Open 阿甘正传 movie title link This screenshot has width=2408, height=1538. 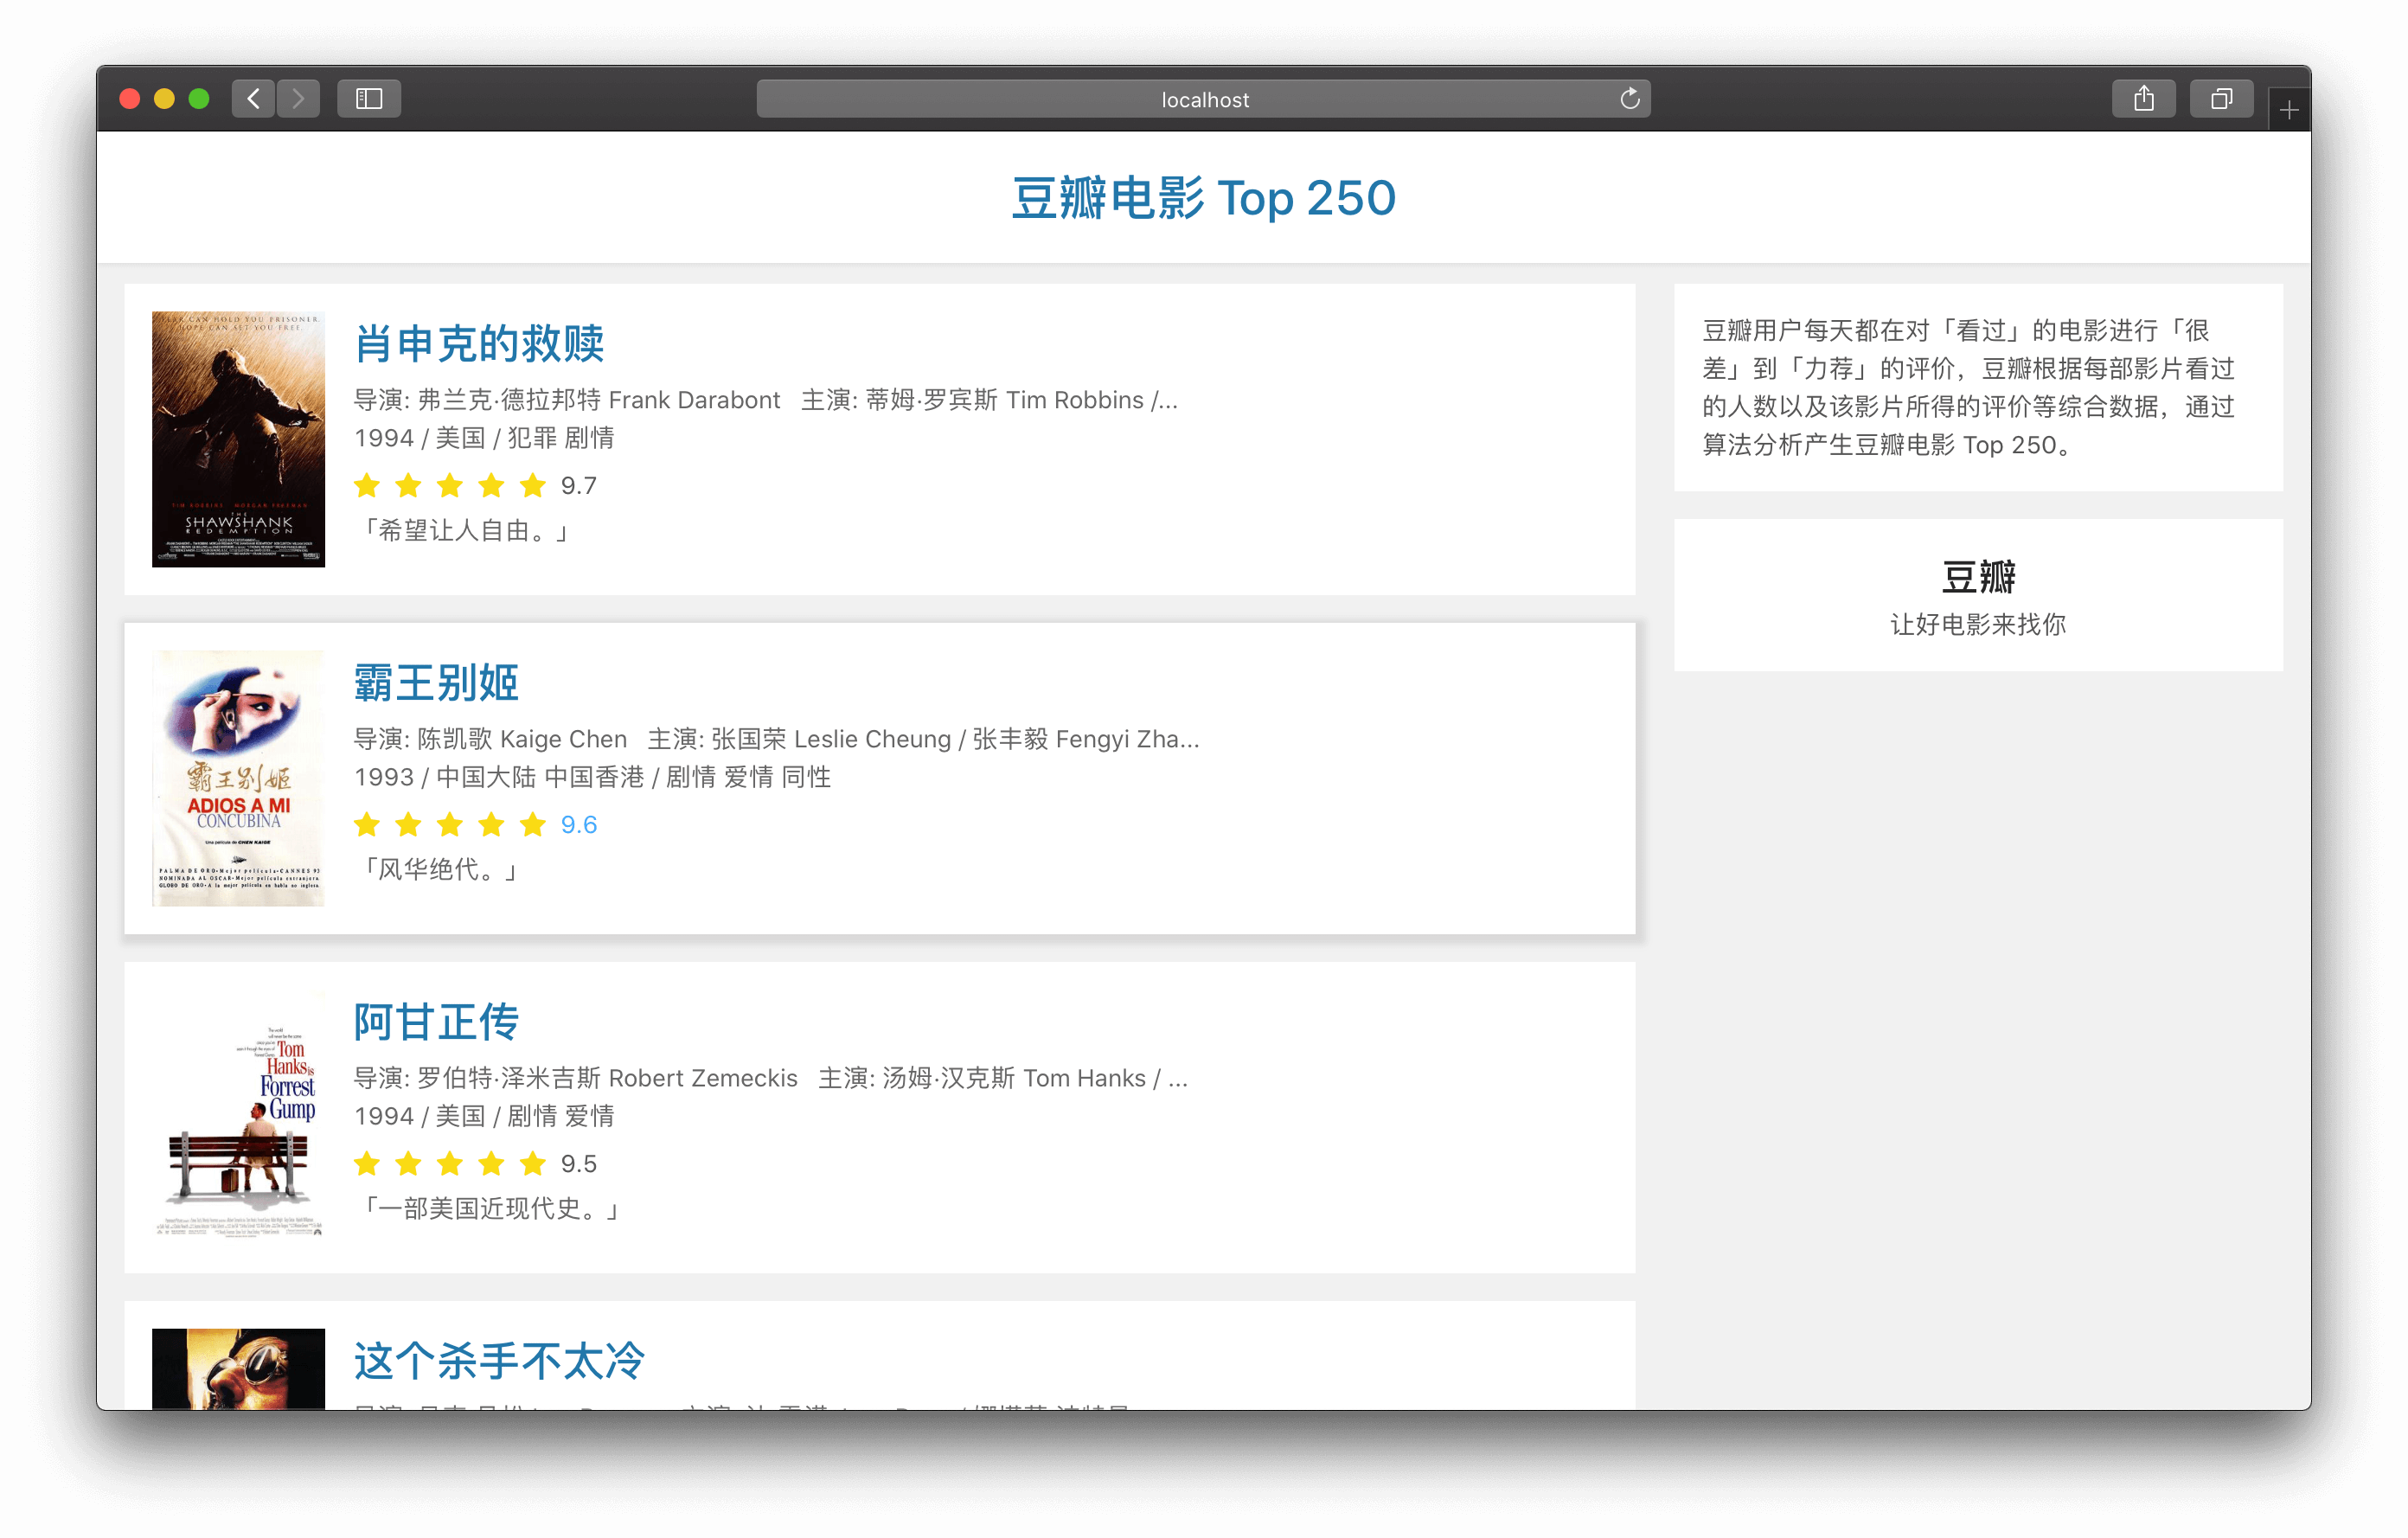(436, 1021)
